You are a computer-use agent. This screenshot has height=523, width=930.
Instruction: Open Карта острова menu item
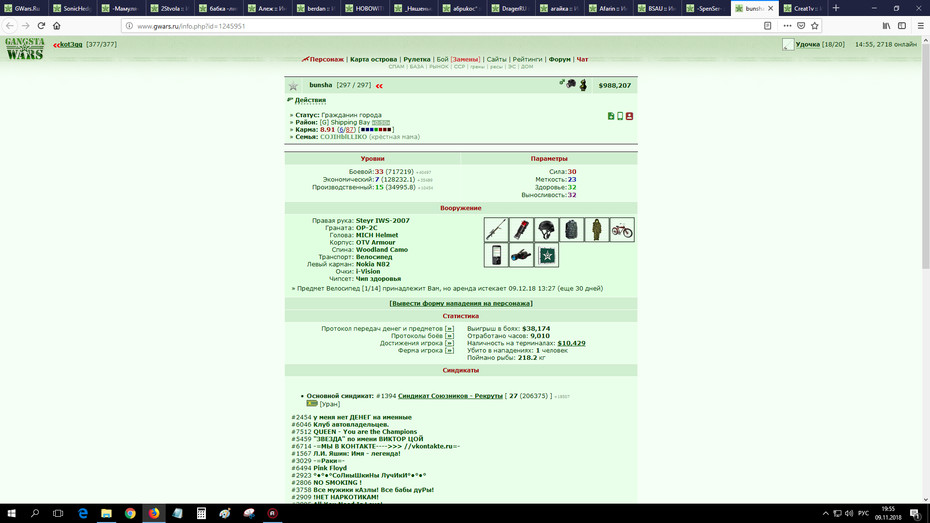[373, 59]
